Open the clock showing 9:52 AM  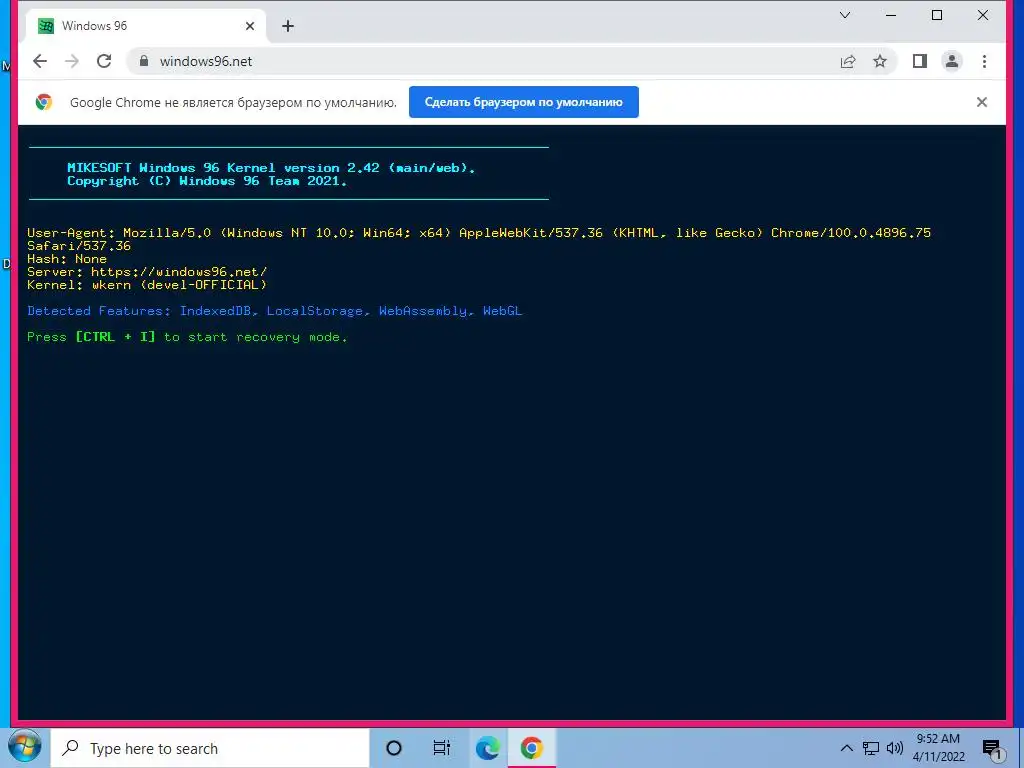pyautogui.click(x=938, y=748)
